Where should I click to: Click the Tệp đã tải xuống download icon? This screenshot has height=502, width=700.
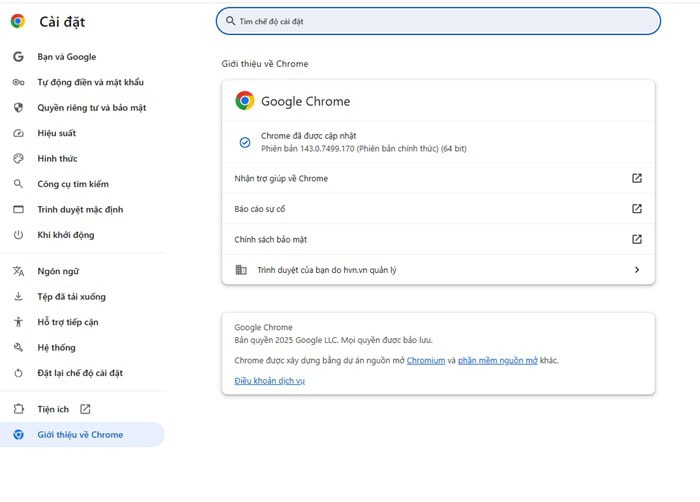[18, 297]
